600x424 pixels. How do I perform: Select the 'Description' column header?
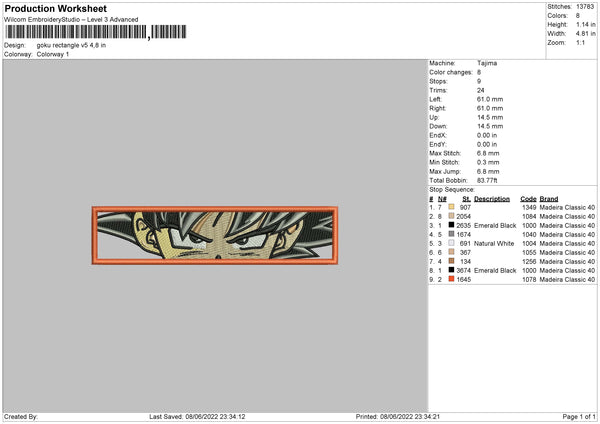492,199
